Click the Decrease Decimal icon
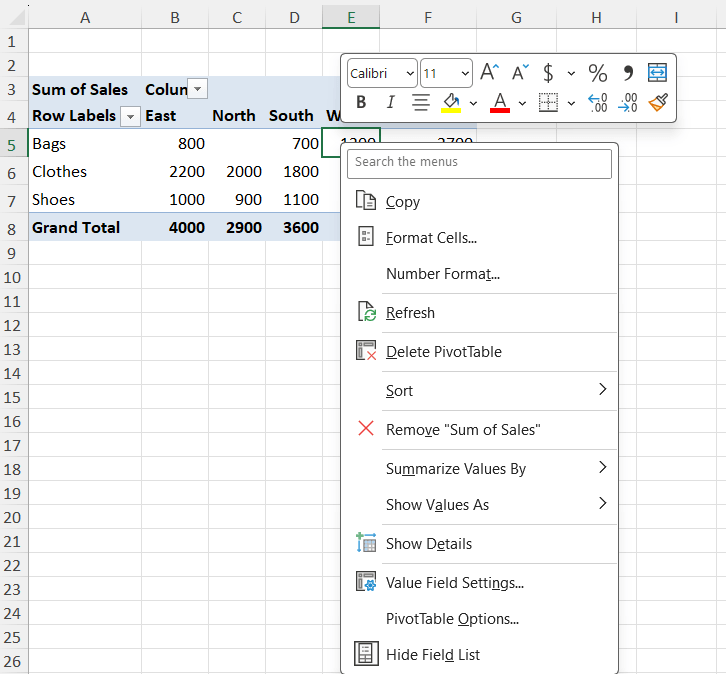 coord(628,102)
